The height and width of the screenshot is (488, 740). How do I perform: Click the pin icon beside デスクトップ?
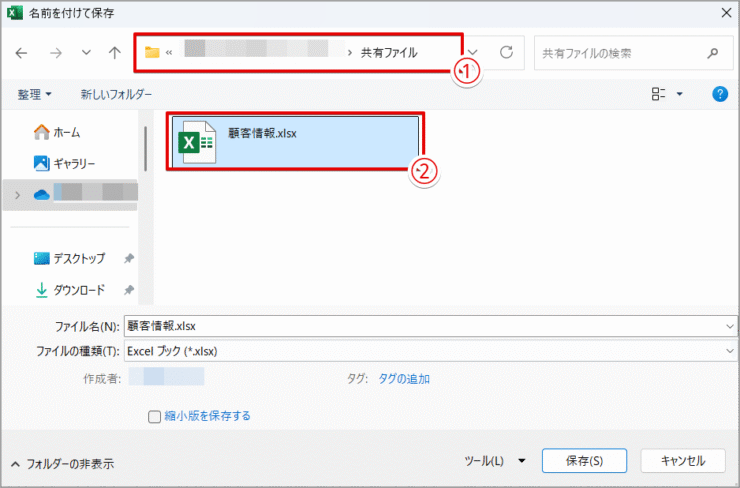tap(129, 258)
